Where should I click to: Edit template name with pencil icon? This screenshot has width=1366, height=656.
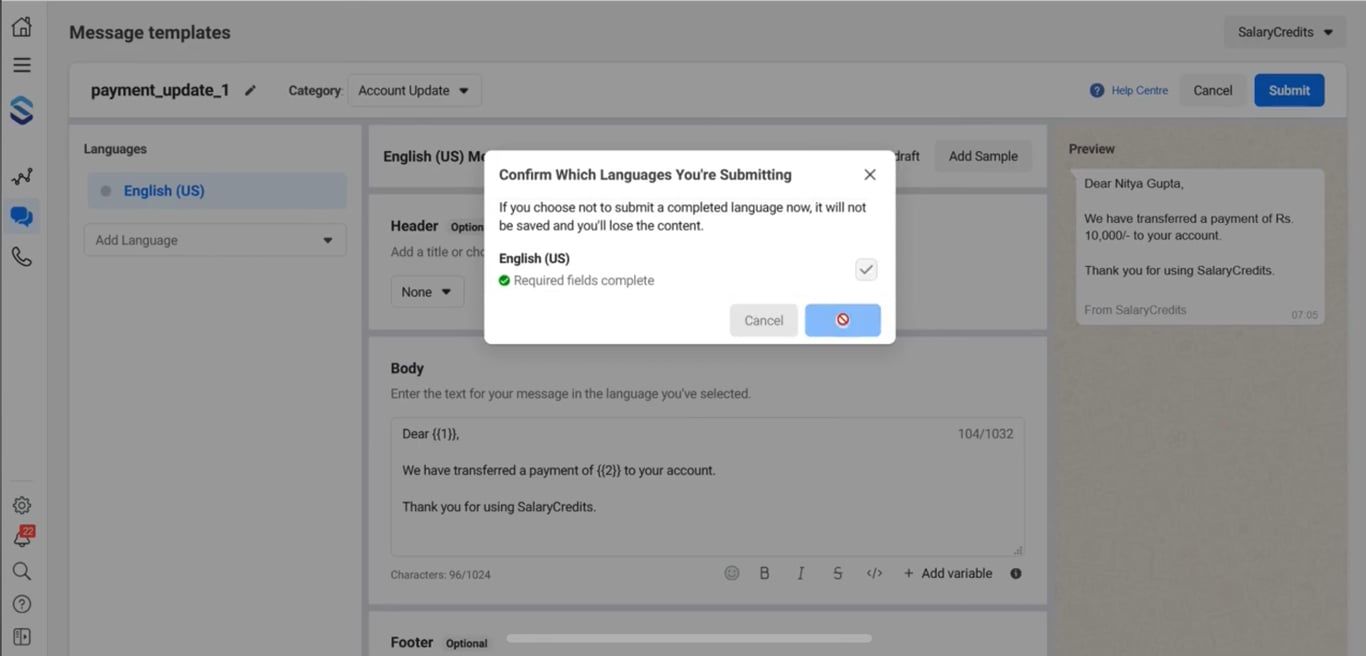click(250, 90)
